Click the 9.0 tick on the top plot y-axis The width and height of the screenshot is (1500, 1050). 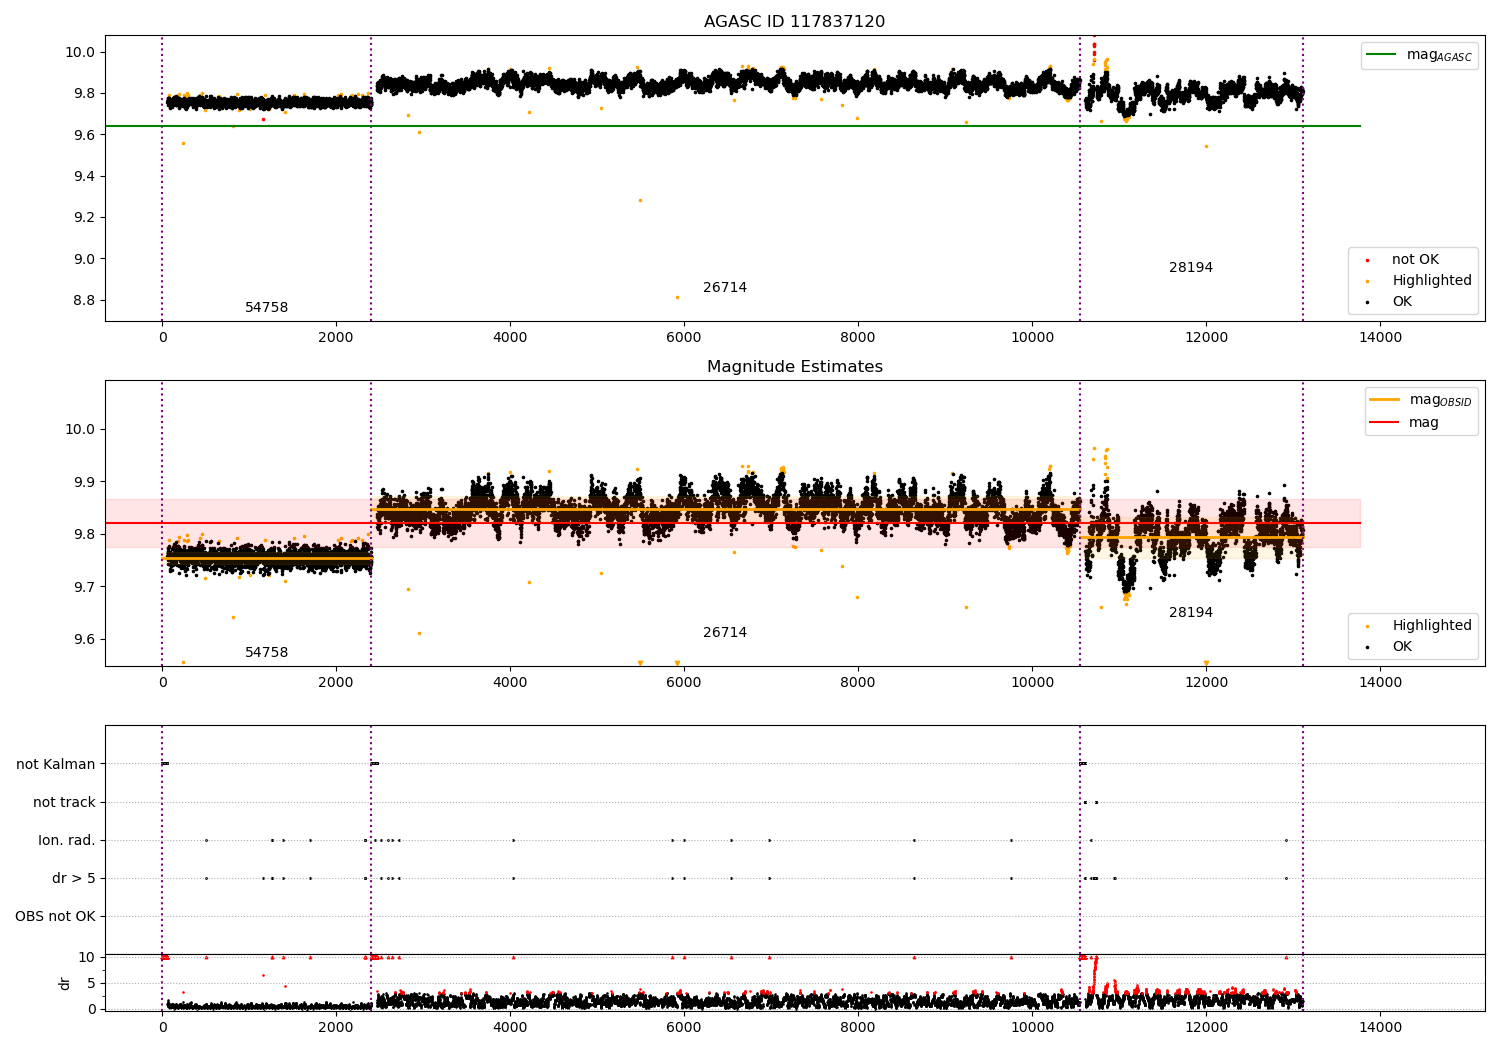click(82, 260)
